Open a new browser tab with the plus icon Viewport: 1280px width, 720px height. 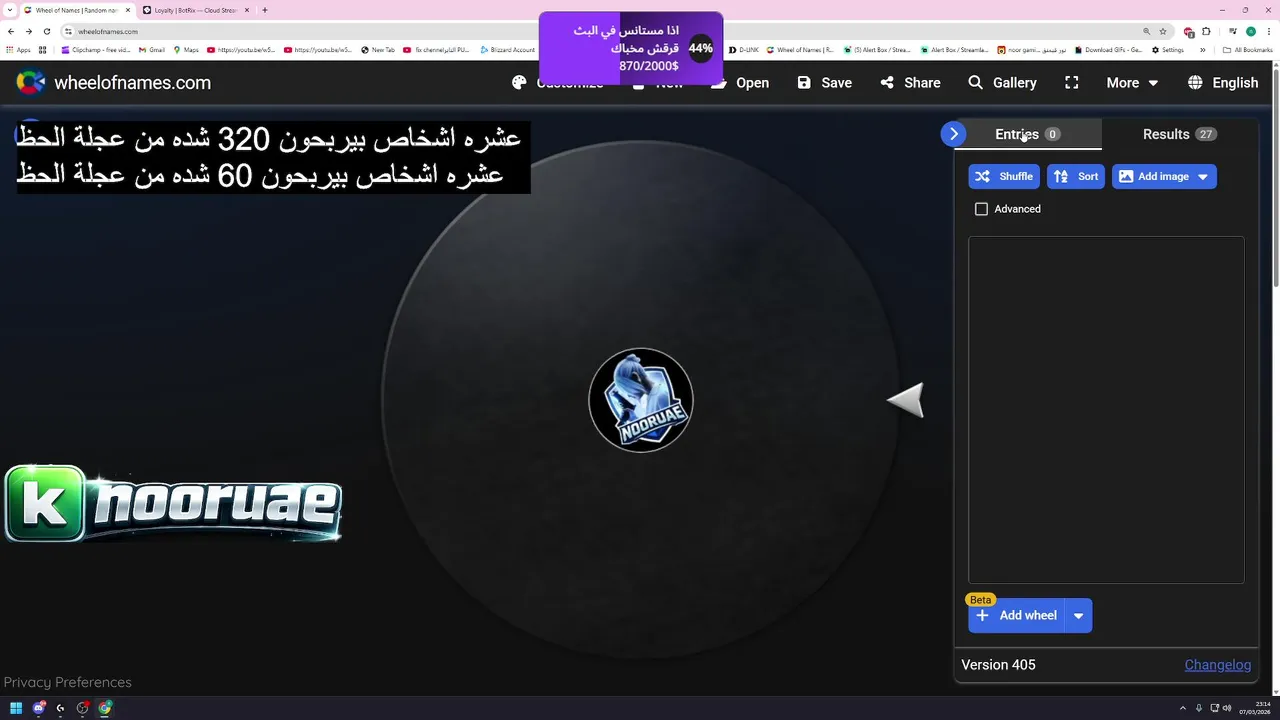265,10
